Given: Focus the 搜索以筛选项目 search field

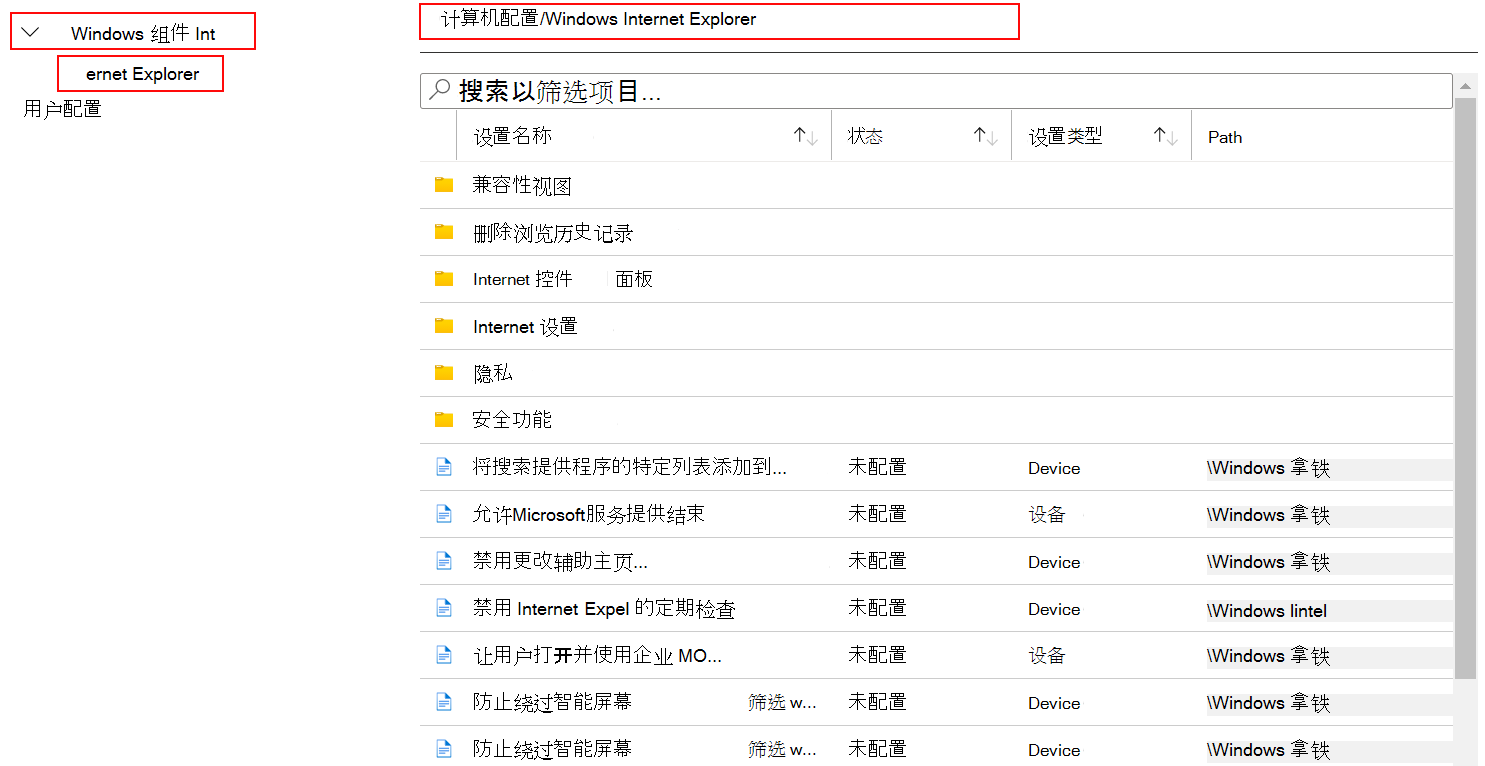Looking at the screenshot, I should point(936,91).
